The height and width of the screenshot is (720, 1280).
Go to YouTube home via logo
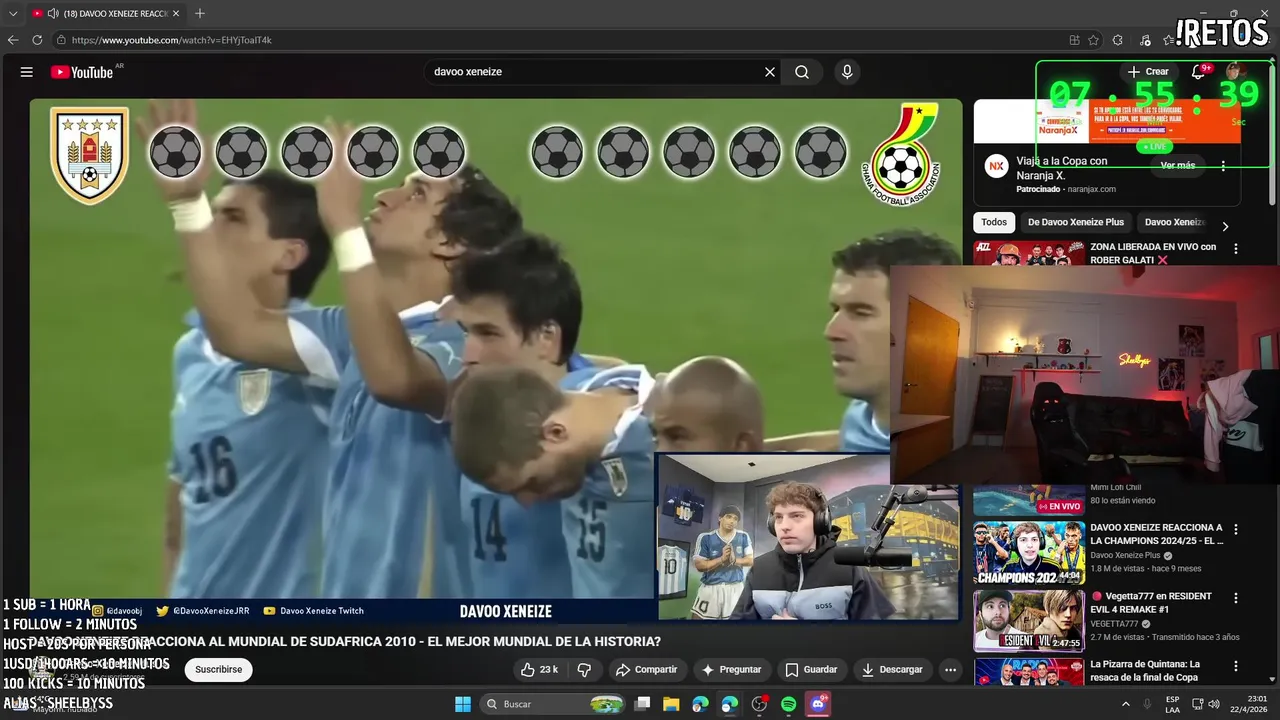[82, 72]
